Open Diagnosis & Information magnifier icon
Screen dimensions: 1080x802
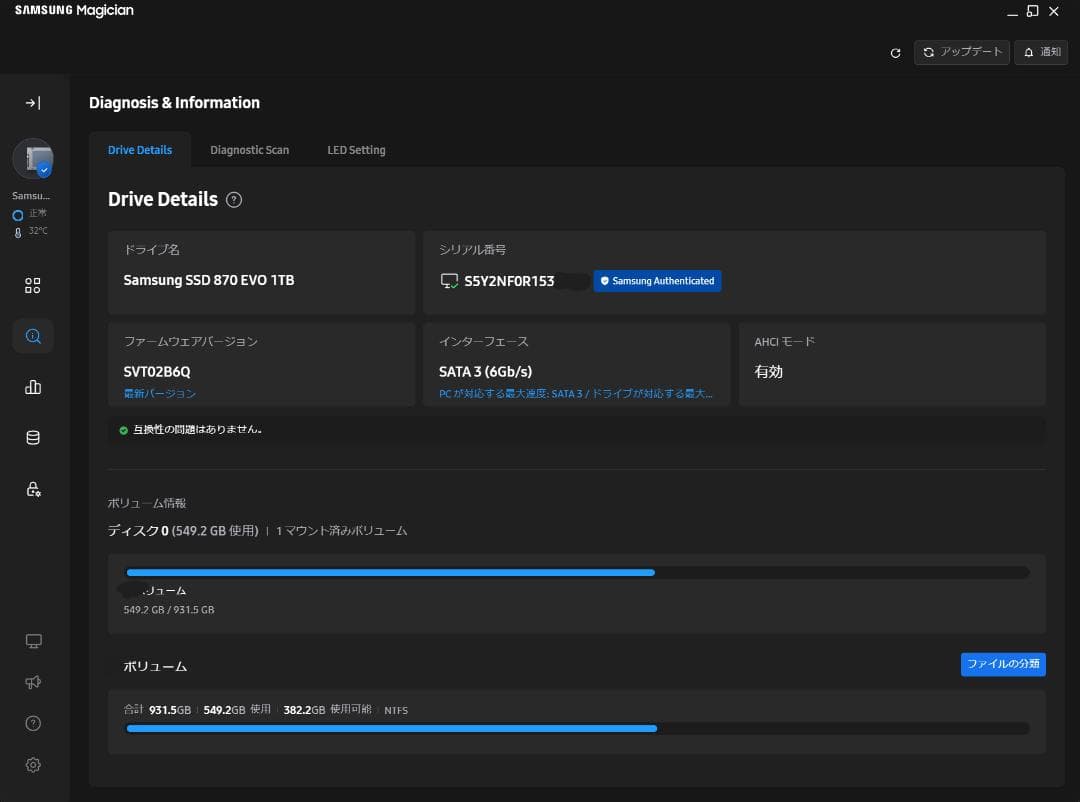32,336
